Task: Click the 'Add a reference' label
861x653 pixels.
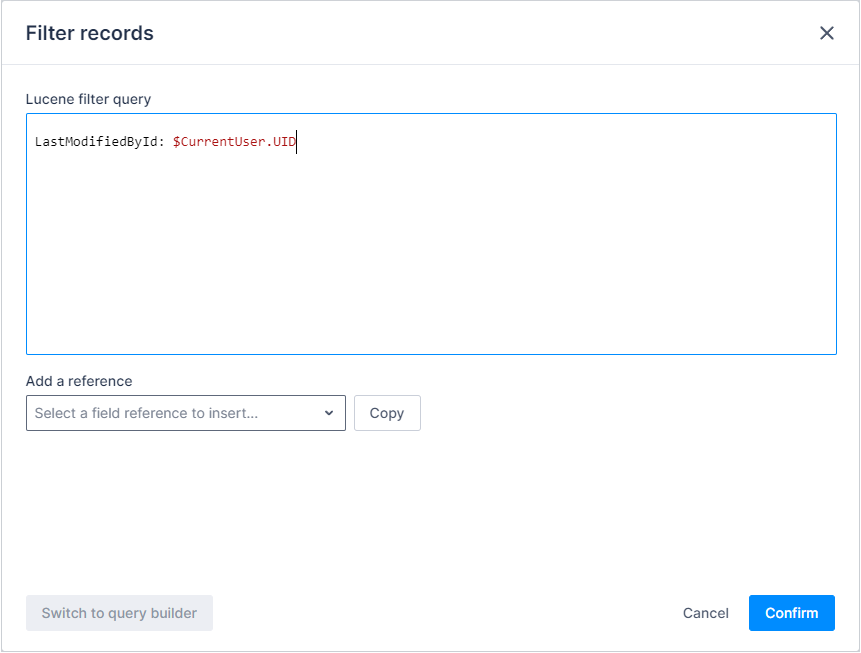Action: click(79, 381)
